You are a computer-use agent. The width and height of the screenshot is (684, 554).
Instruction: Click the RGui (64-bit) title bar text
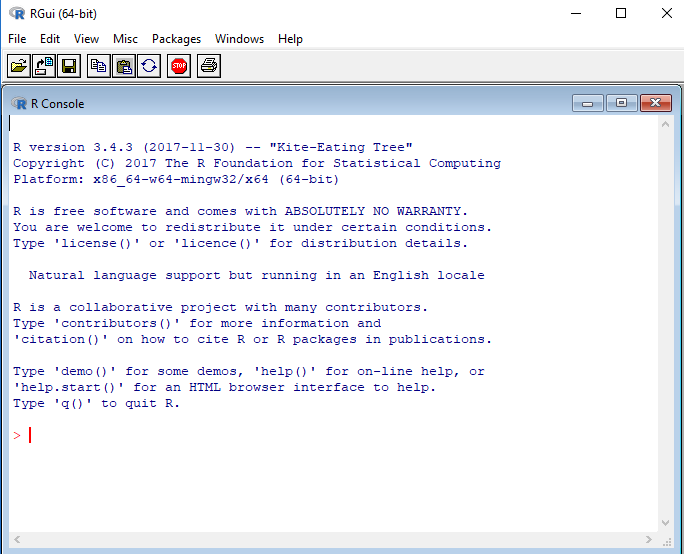(63, 14)
